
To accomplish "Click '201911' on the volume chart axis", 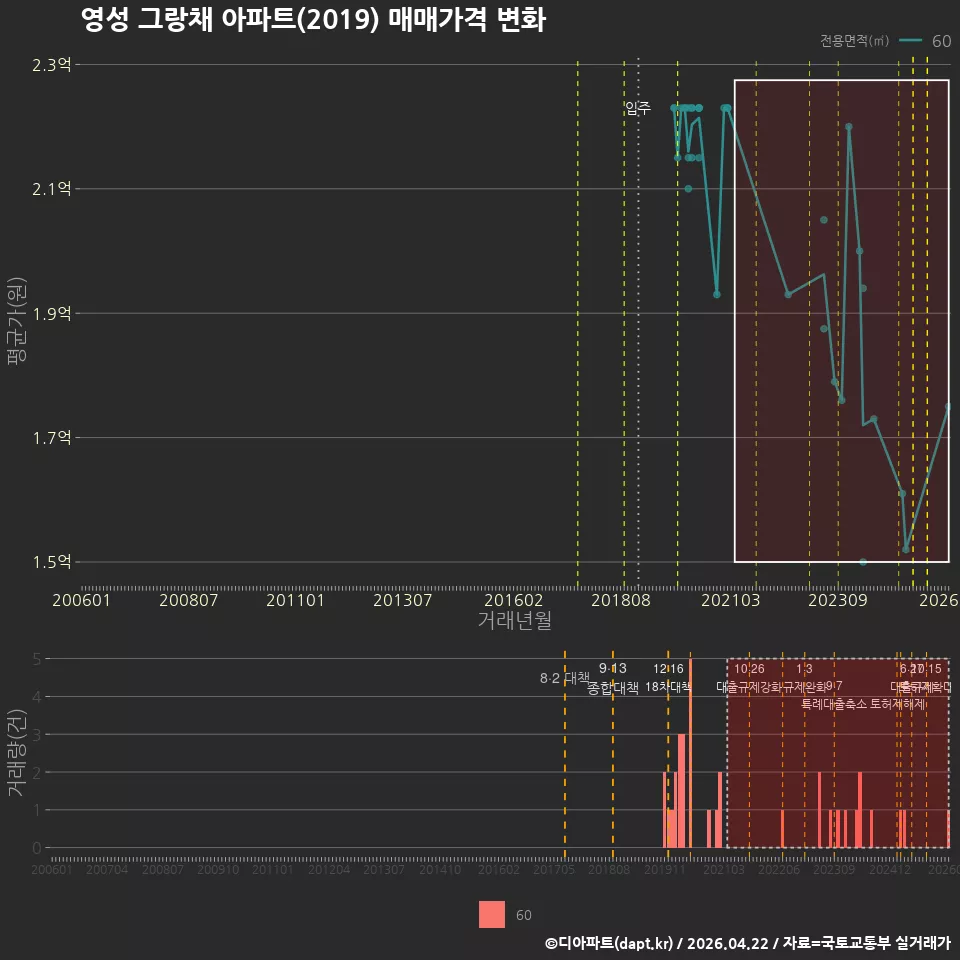I will pyautogui.click(x=664, y=869).
